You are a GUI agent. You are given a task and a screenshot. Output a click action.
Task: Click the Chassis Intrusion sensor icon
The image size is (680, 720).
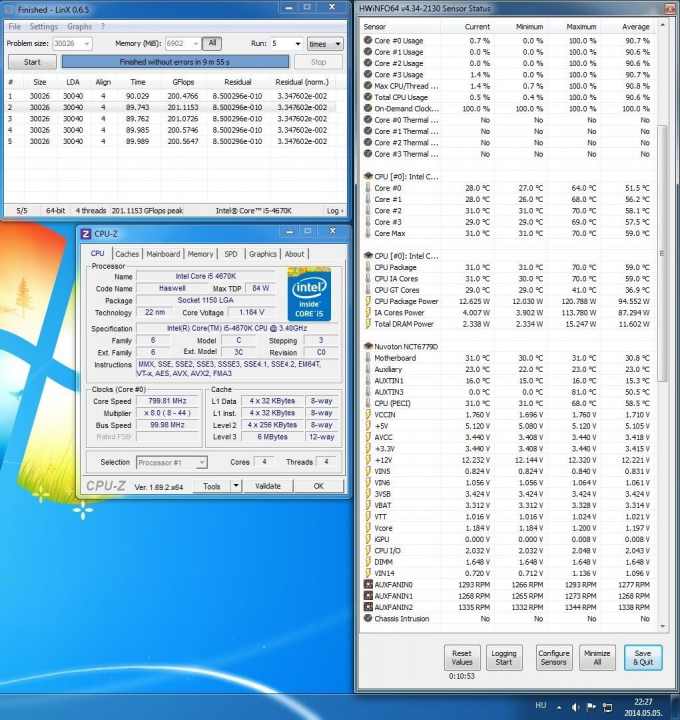(x=368, y=618)
